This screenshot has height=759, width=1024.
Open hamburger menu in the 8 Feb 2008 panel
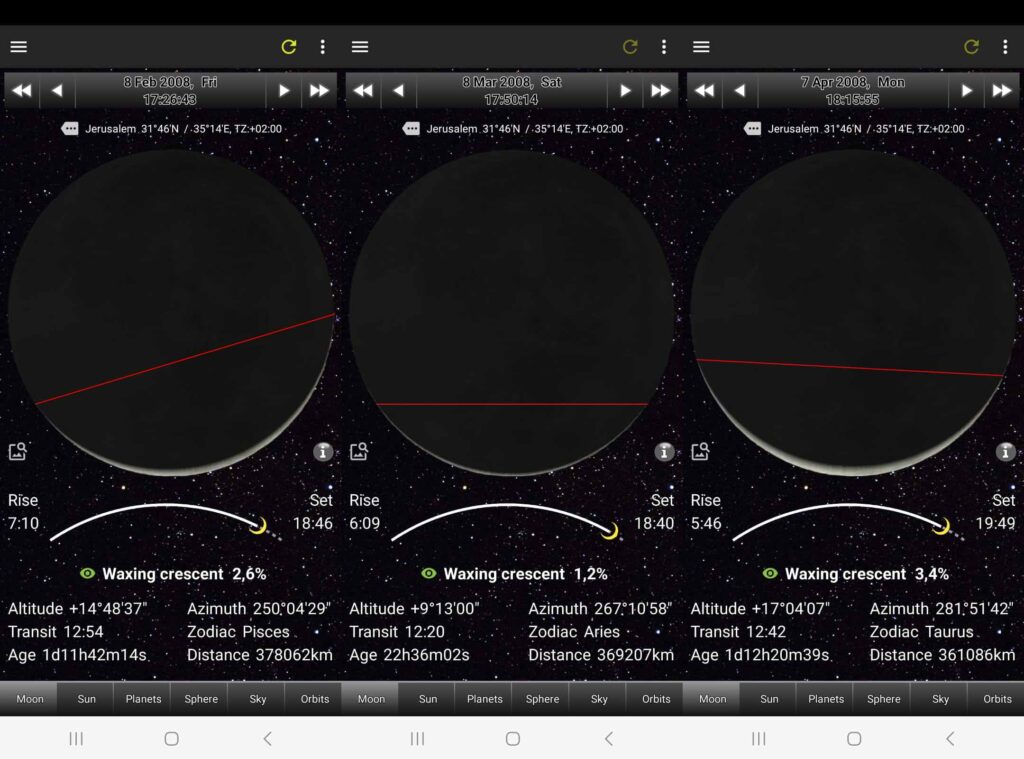click(18, 47)
